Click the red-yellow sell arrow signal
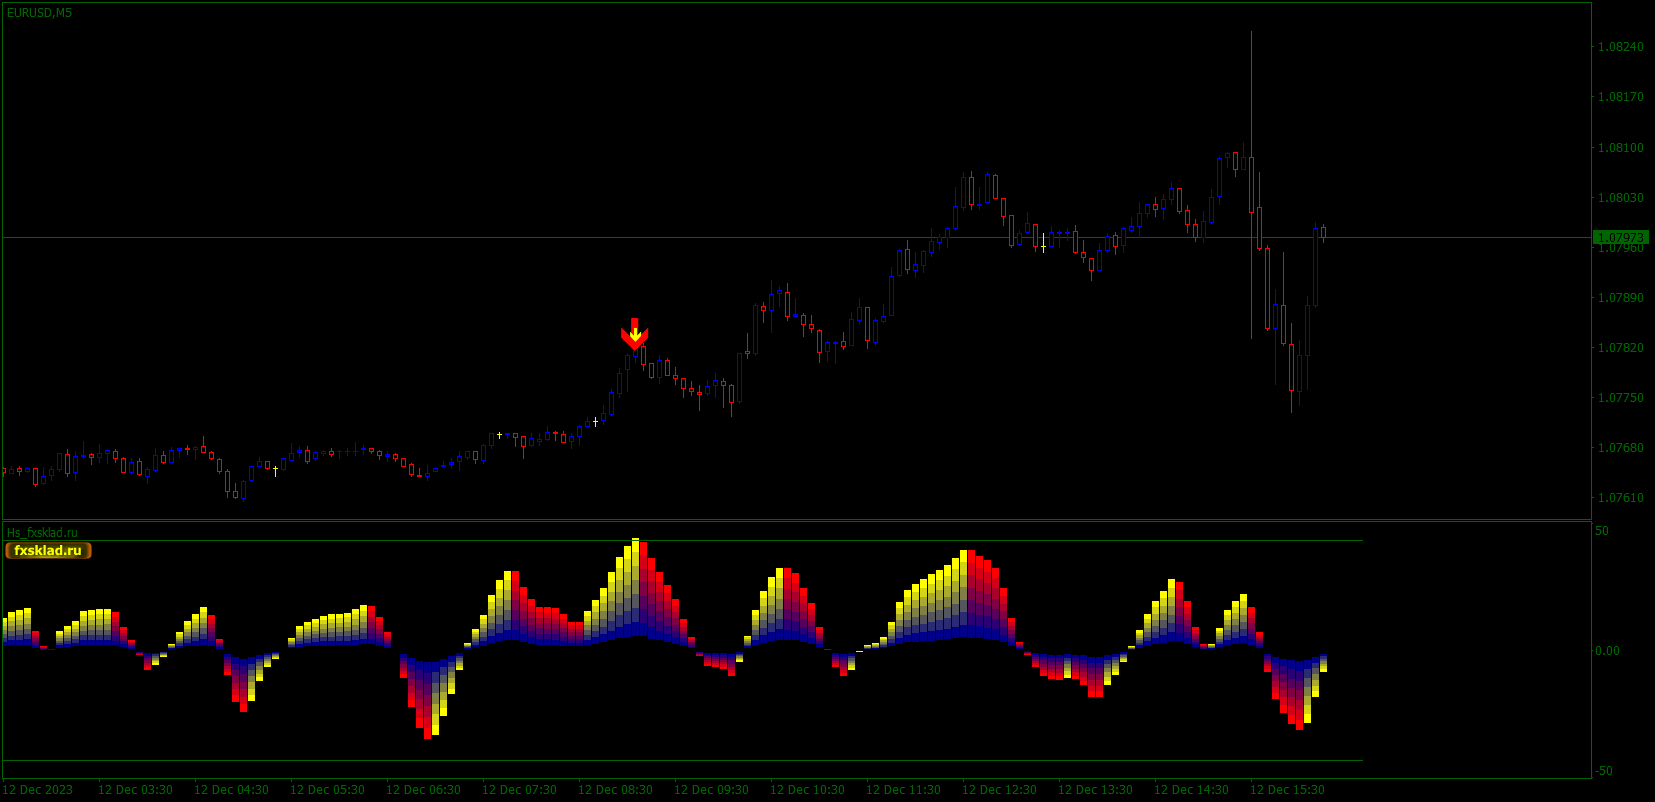The width and height of the screenshot is (1655, 802). tap(635, 334)
